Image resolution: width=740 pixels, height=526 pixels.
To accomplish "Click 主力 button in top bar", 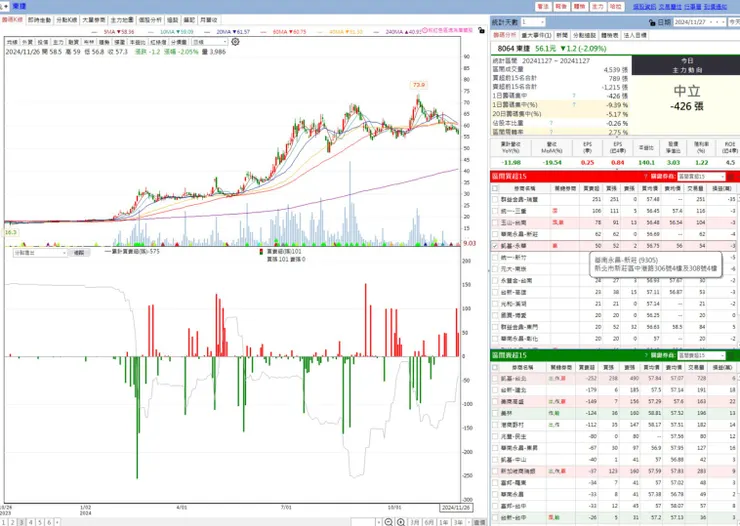I will point(597,7).
